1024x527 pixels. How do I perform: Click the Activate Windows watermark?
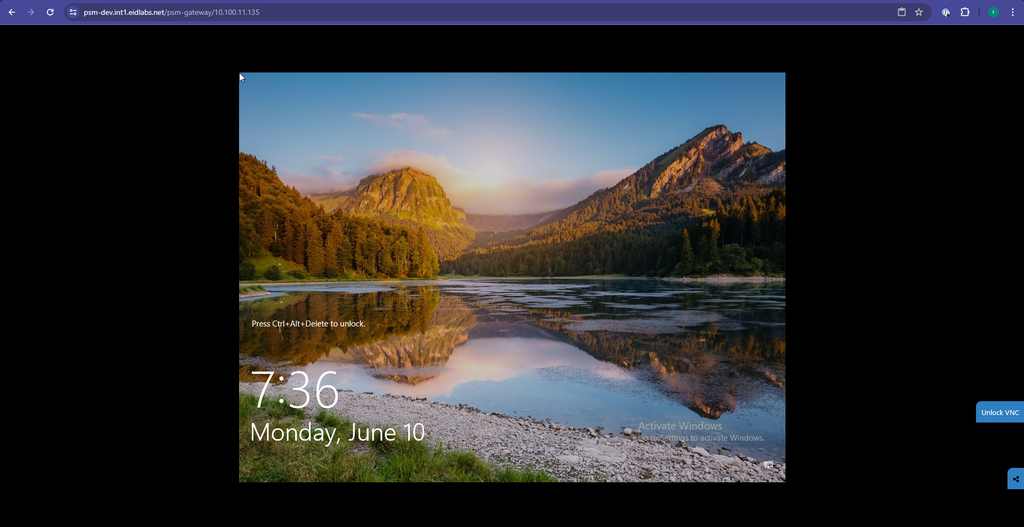(679, 426)
